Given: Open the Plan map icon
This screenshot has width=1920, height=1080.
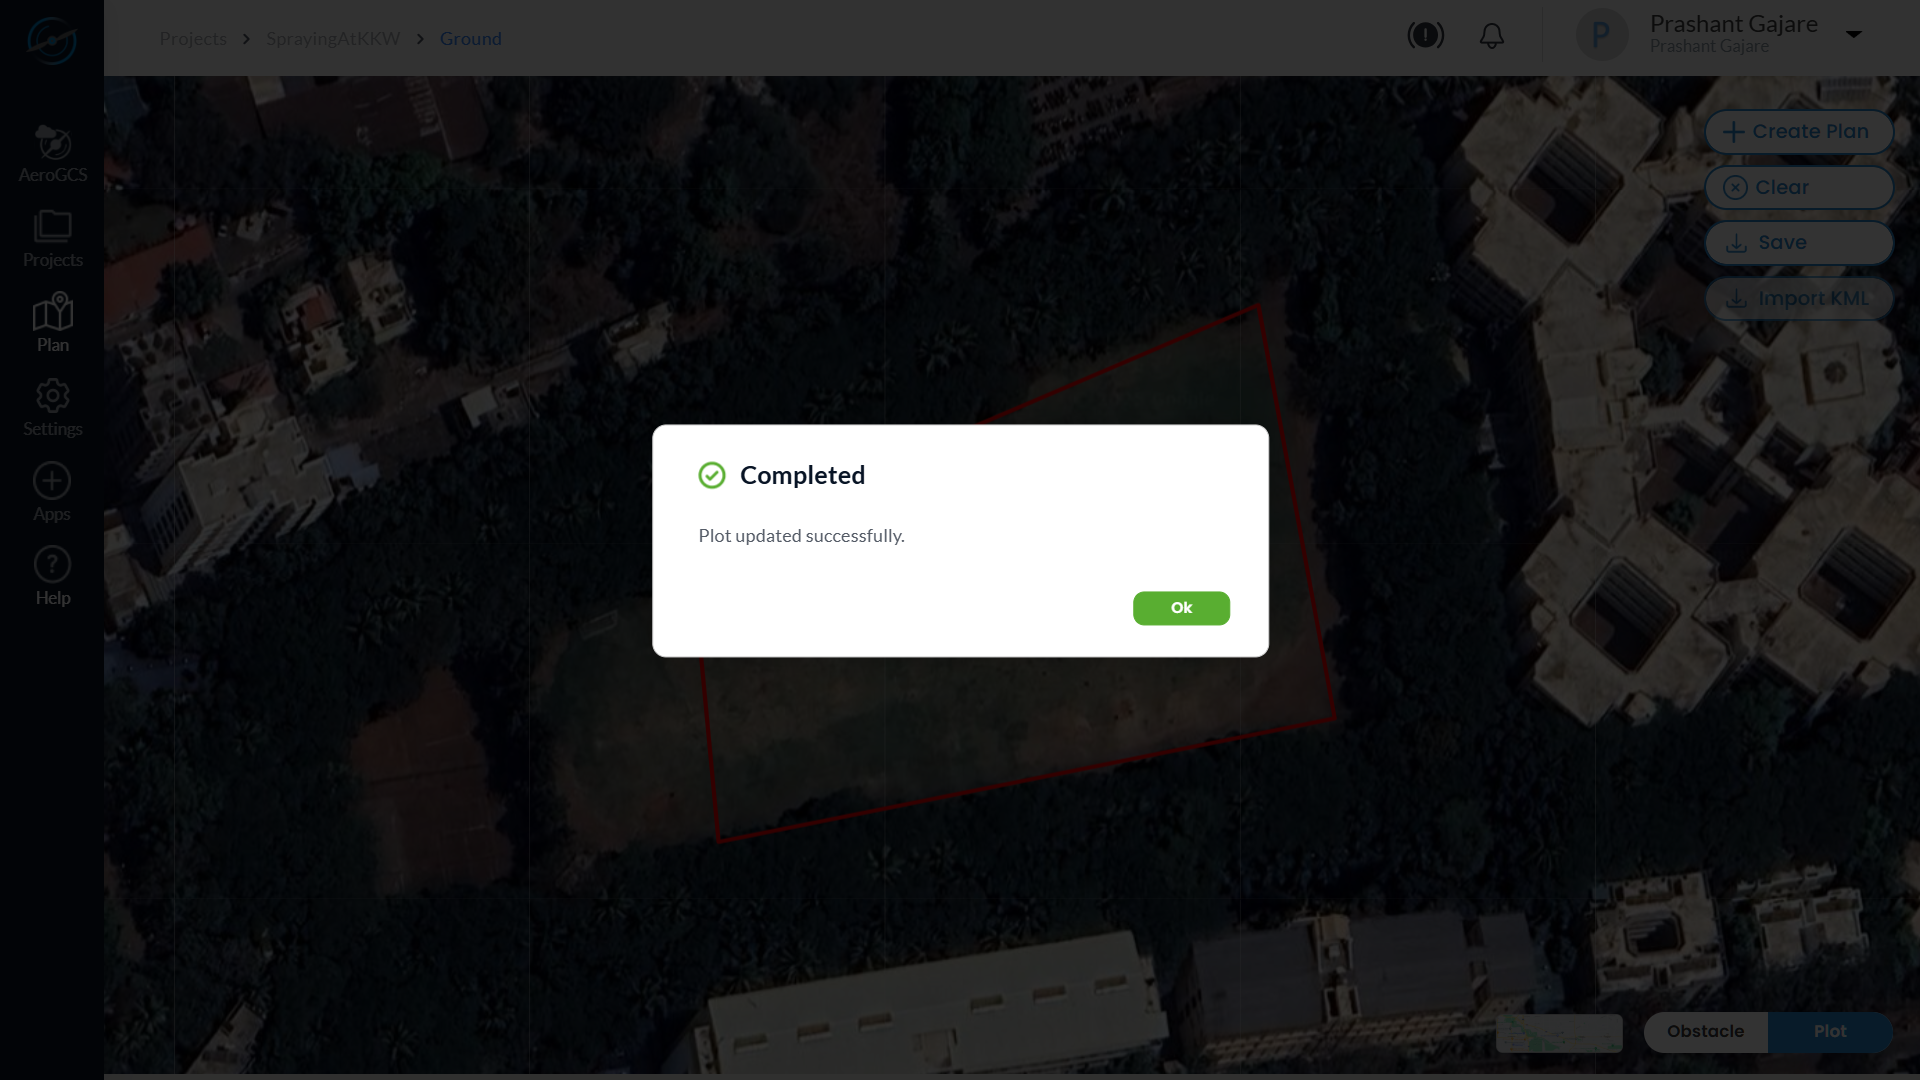Looking at the screenshot, I should [53, 311].
